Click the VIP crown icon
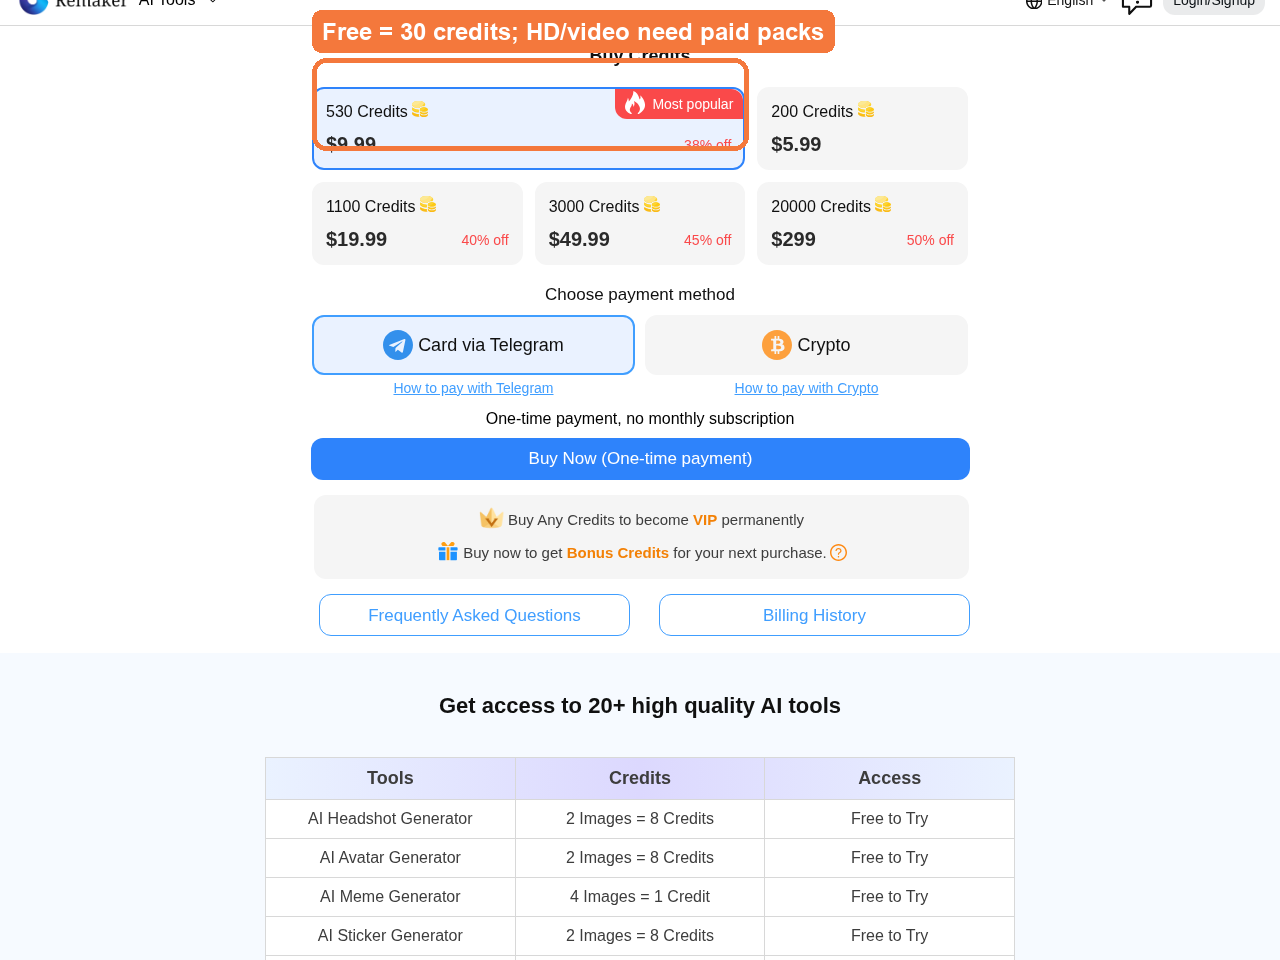The height and width of the screenshot is (960, 1280). pyautogui.click(x=491, y=518)
